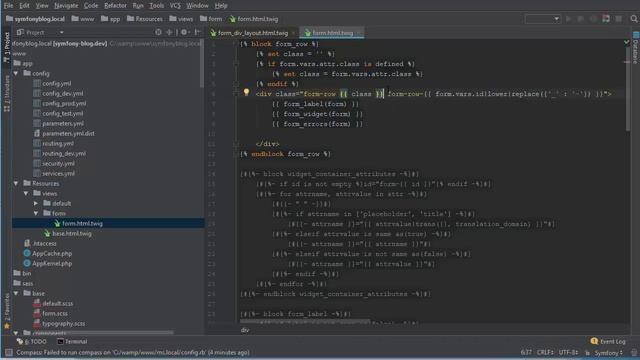Collapse the Resources folder
Image resolution: width=640 pixels, height=360 pixels.
point(16,184)
